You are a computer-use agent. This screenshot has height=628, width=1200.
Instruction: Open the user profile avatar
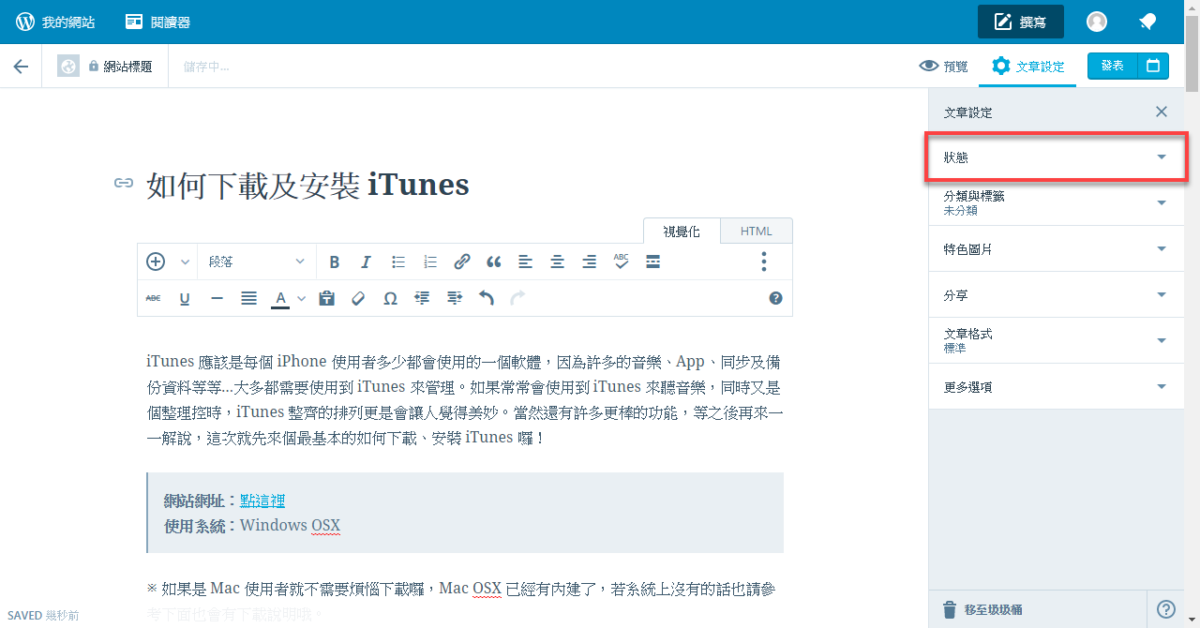[x=1097, y=22]
